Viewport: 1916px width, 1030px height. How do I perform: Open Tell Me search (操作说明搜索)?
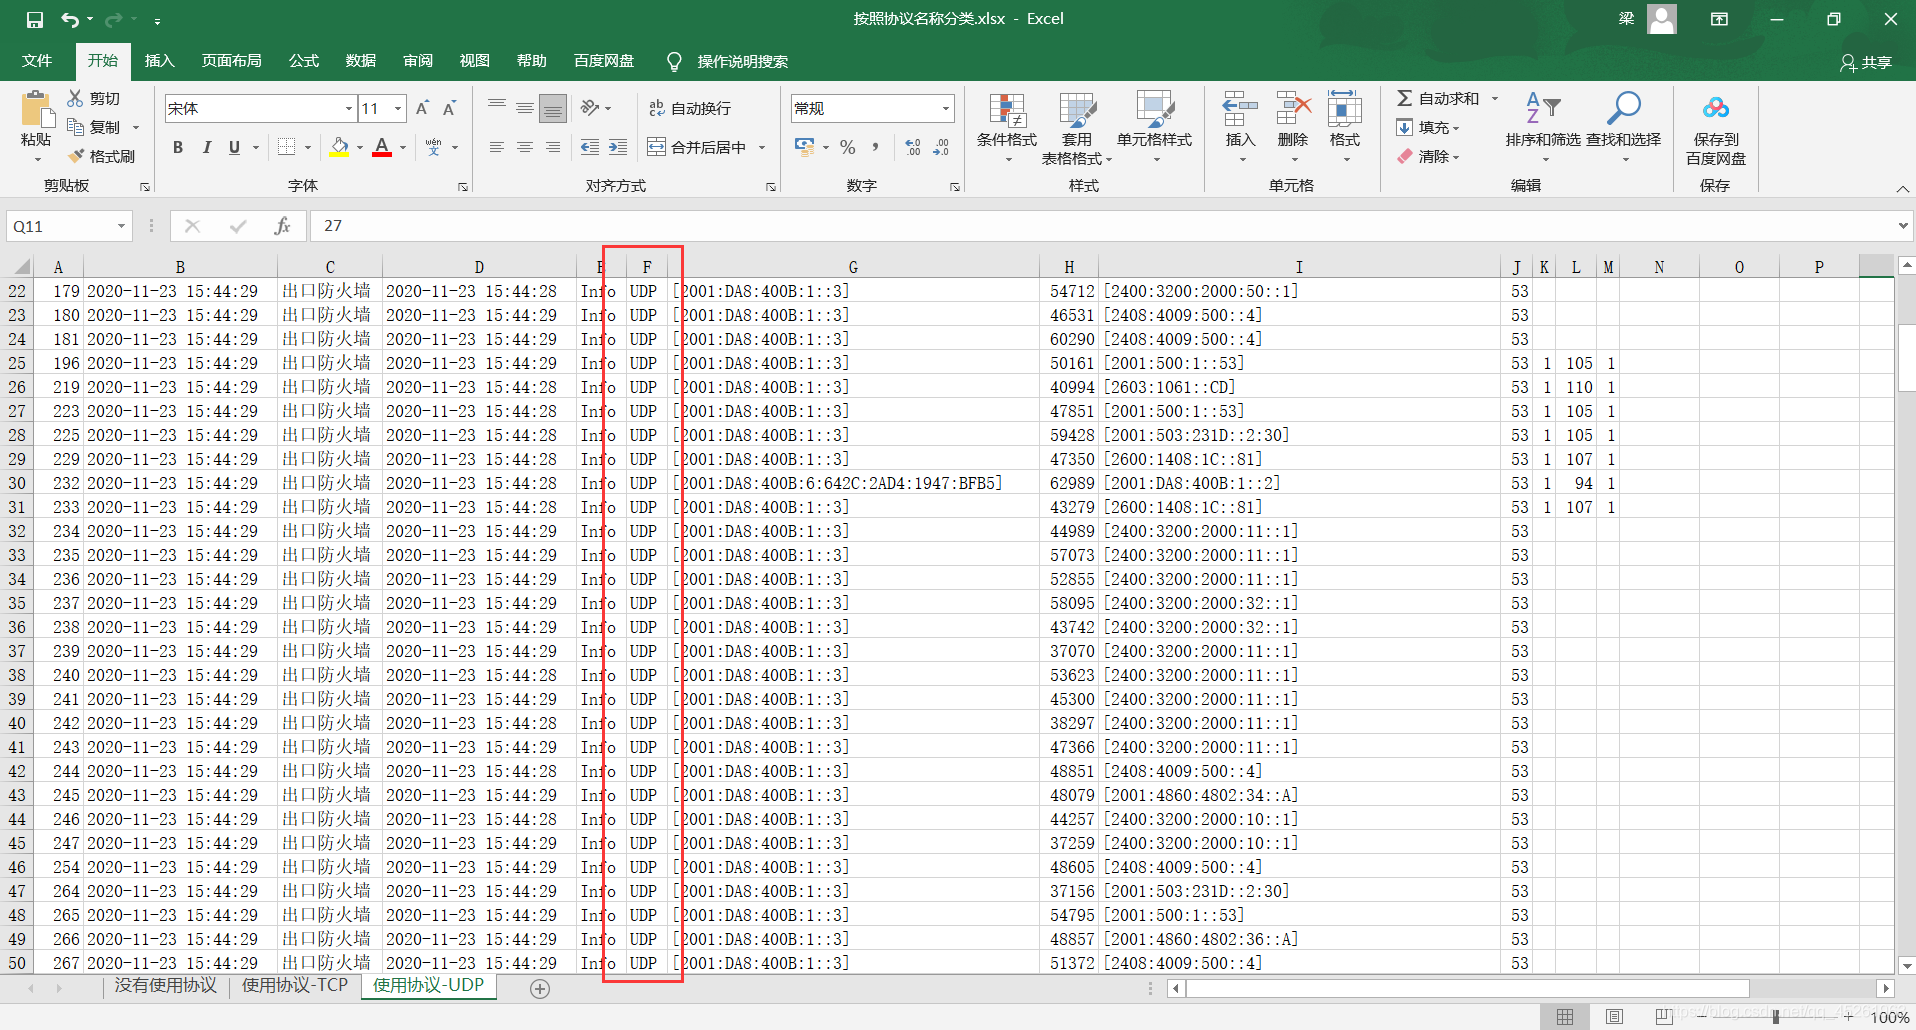(728, 61)
